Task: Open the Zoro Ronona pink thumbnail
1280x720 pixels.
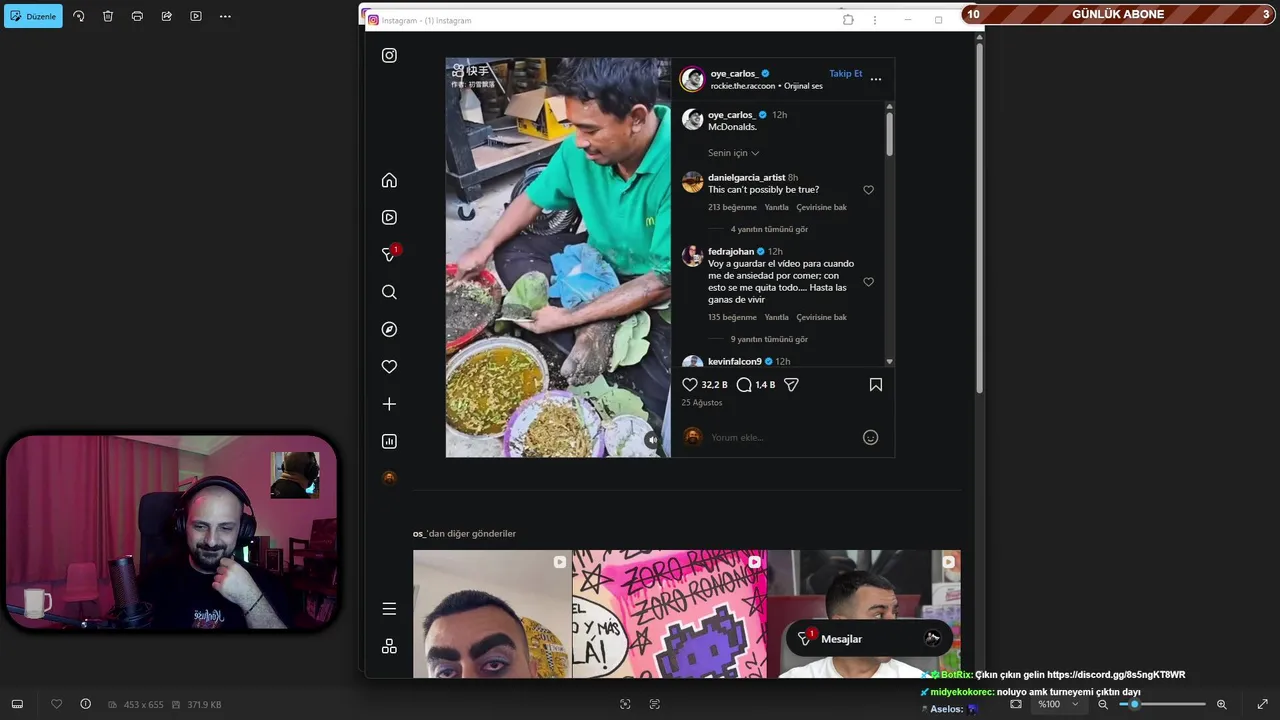Action: pos(669,613)
